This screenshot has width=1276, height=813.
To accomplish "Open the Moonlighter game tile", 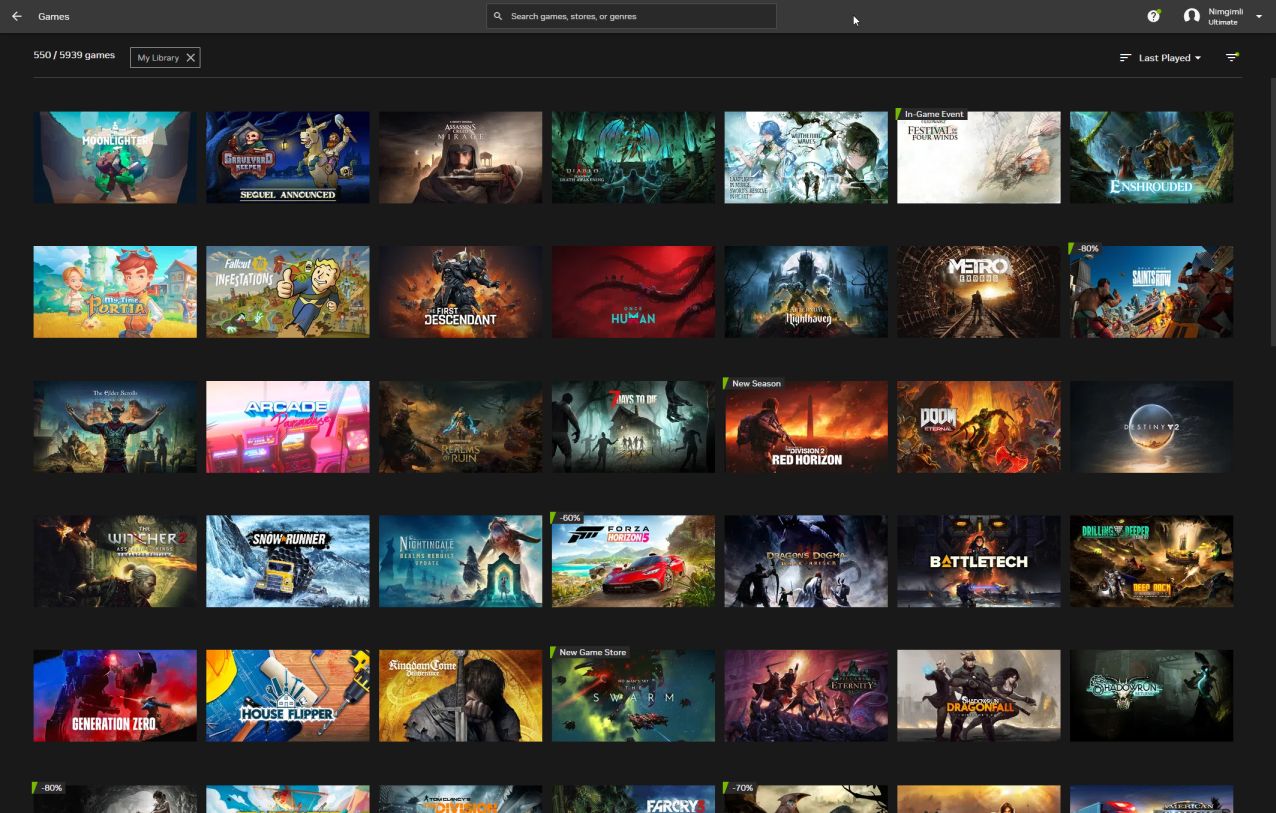I will coord(115,157).
